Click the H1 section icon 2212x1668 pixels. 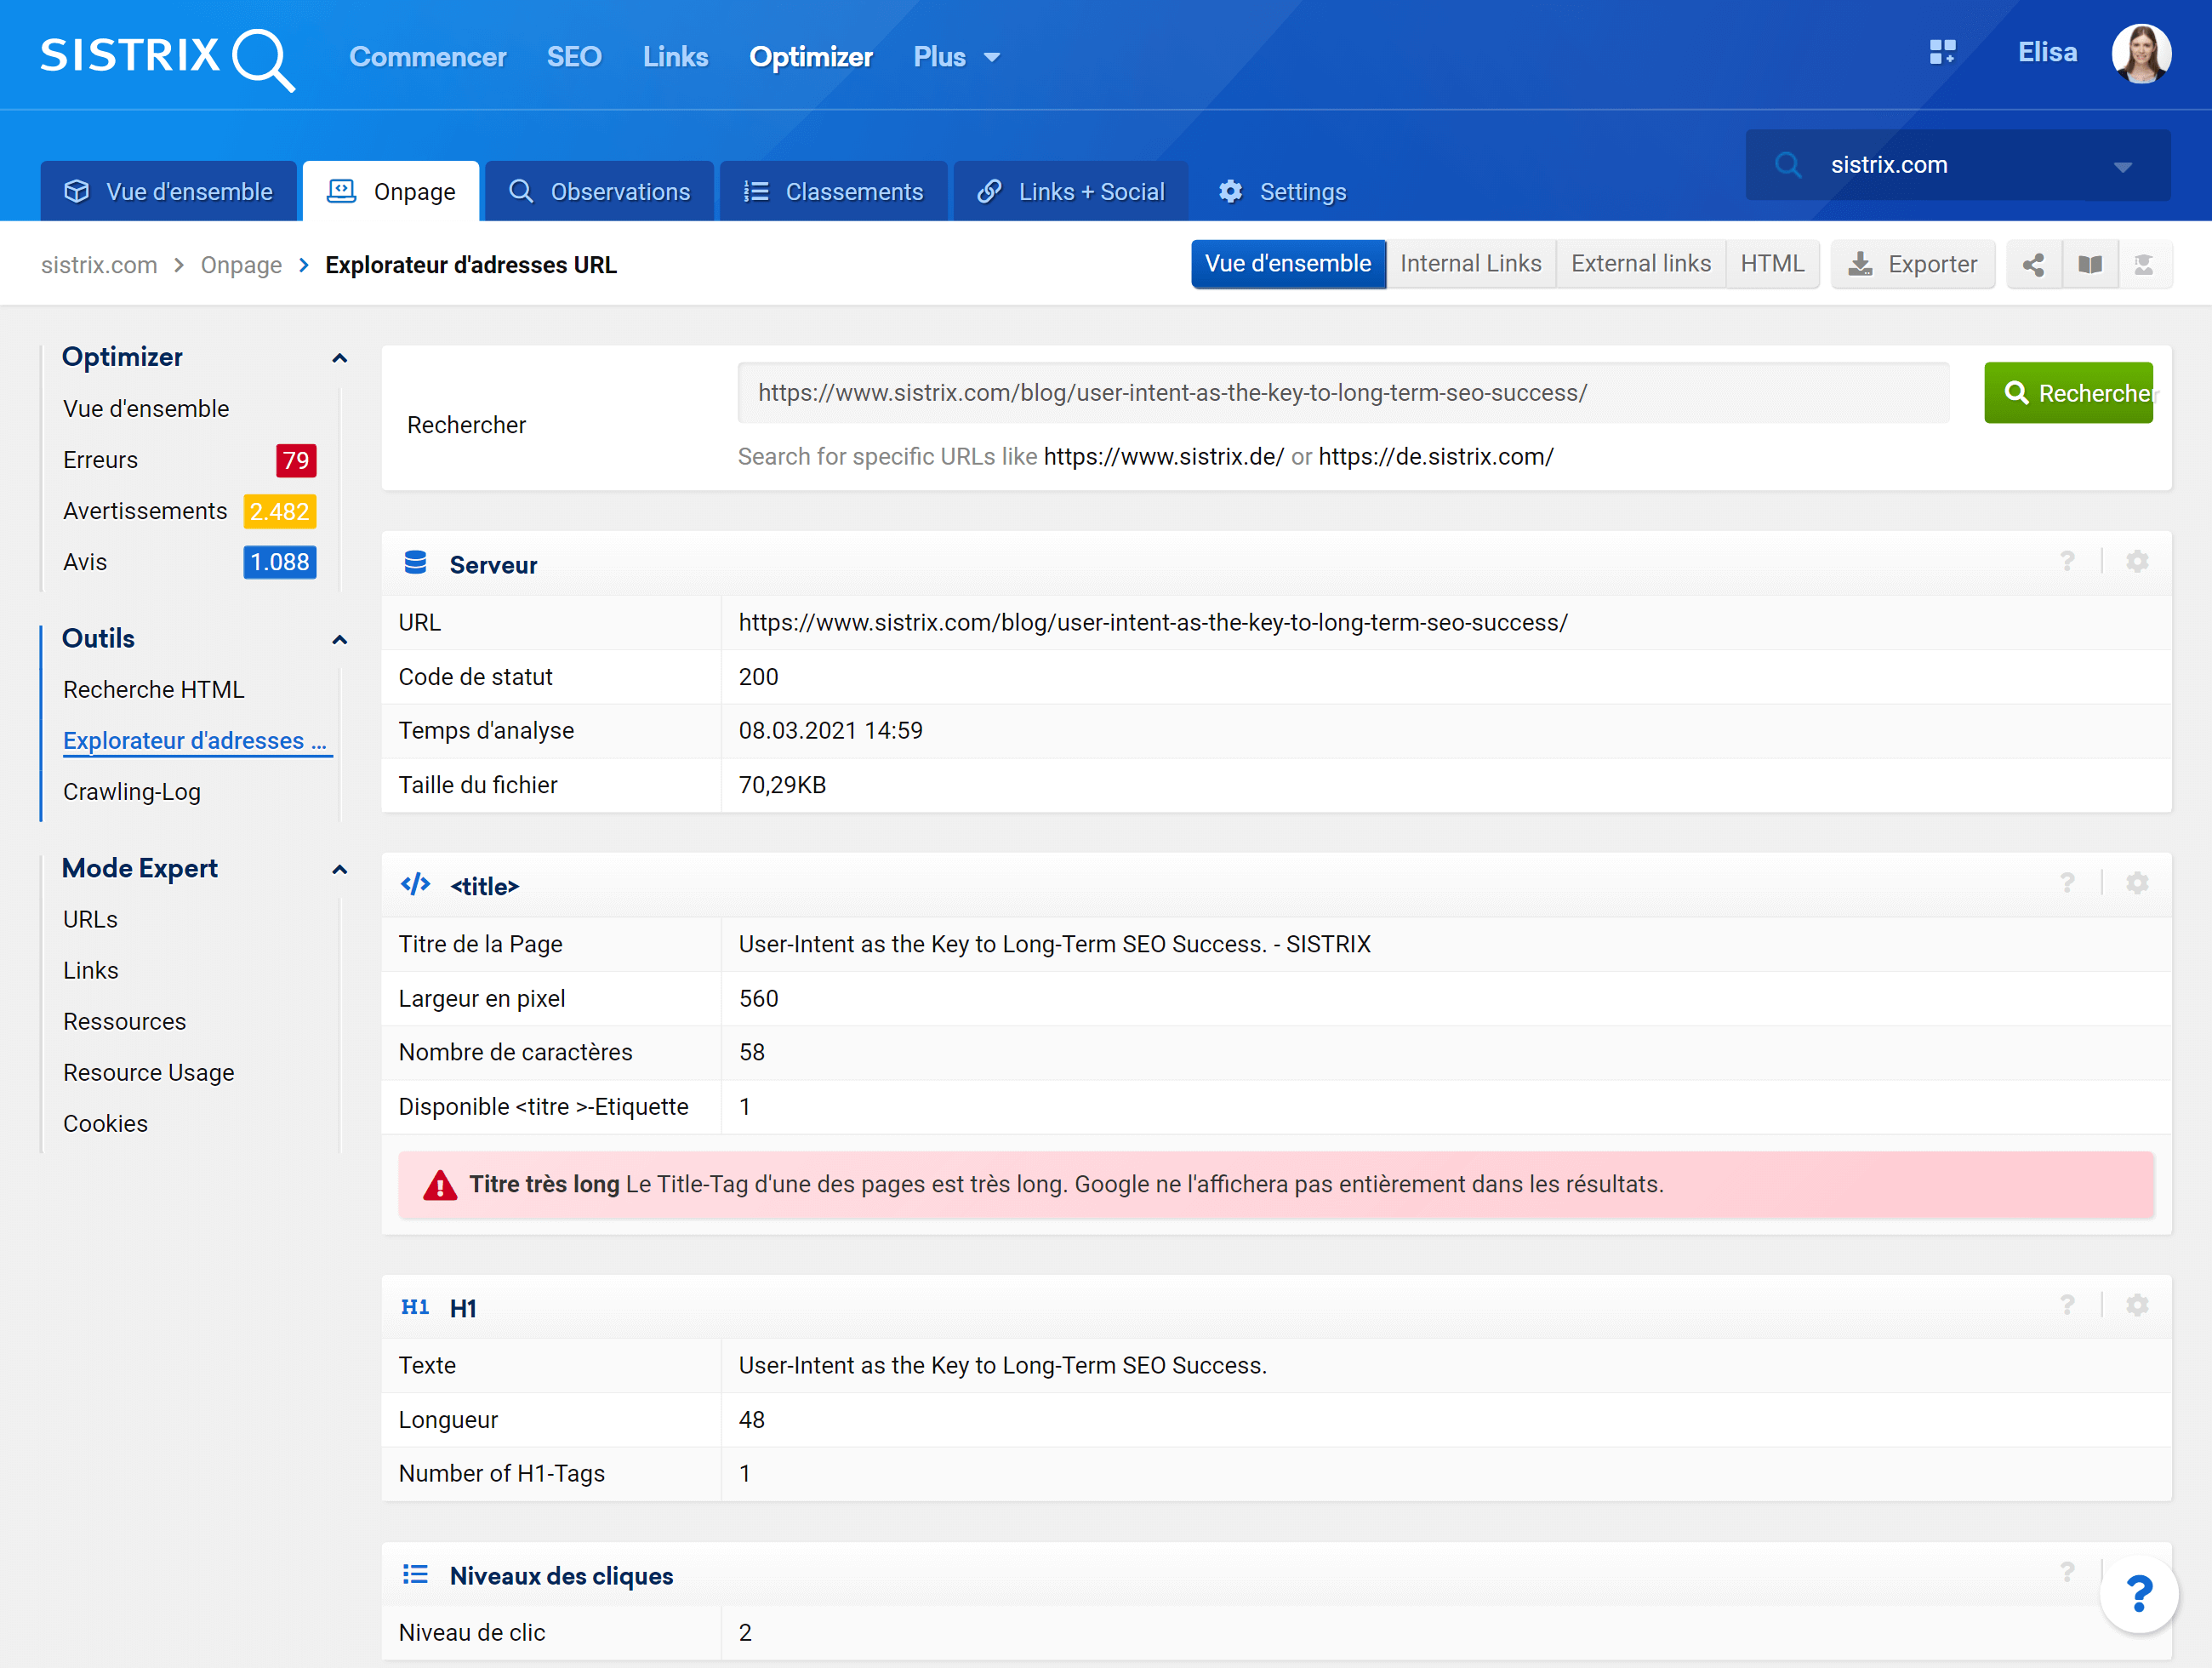point(415,1307)
